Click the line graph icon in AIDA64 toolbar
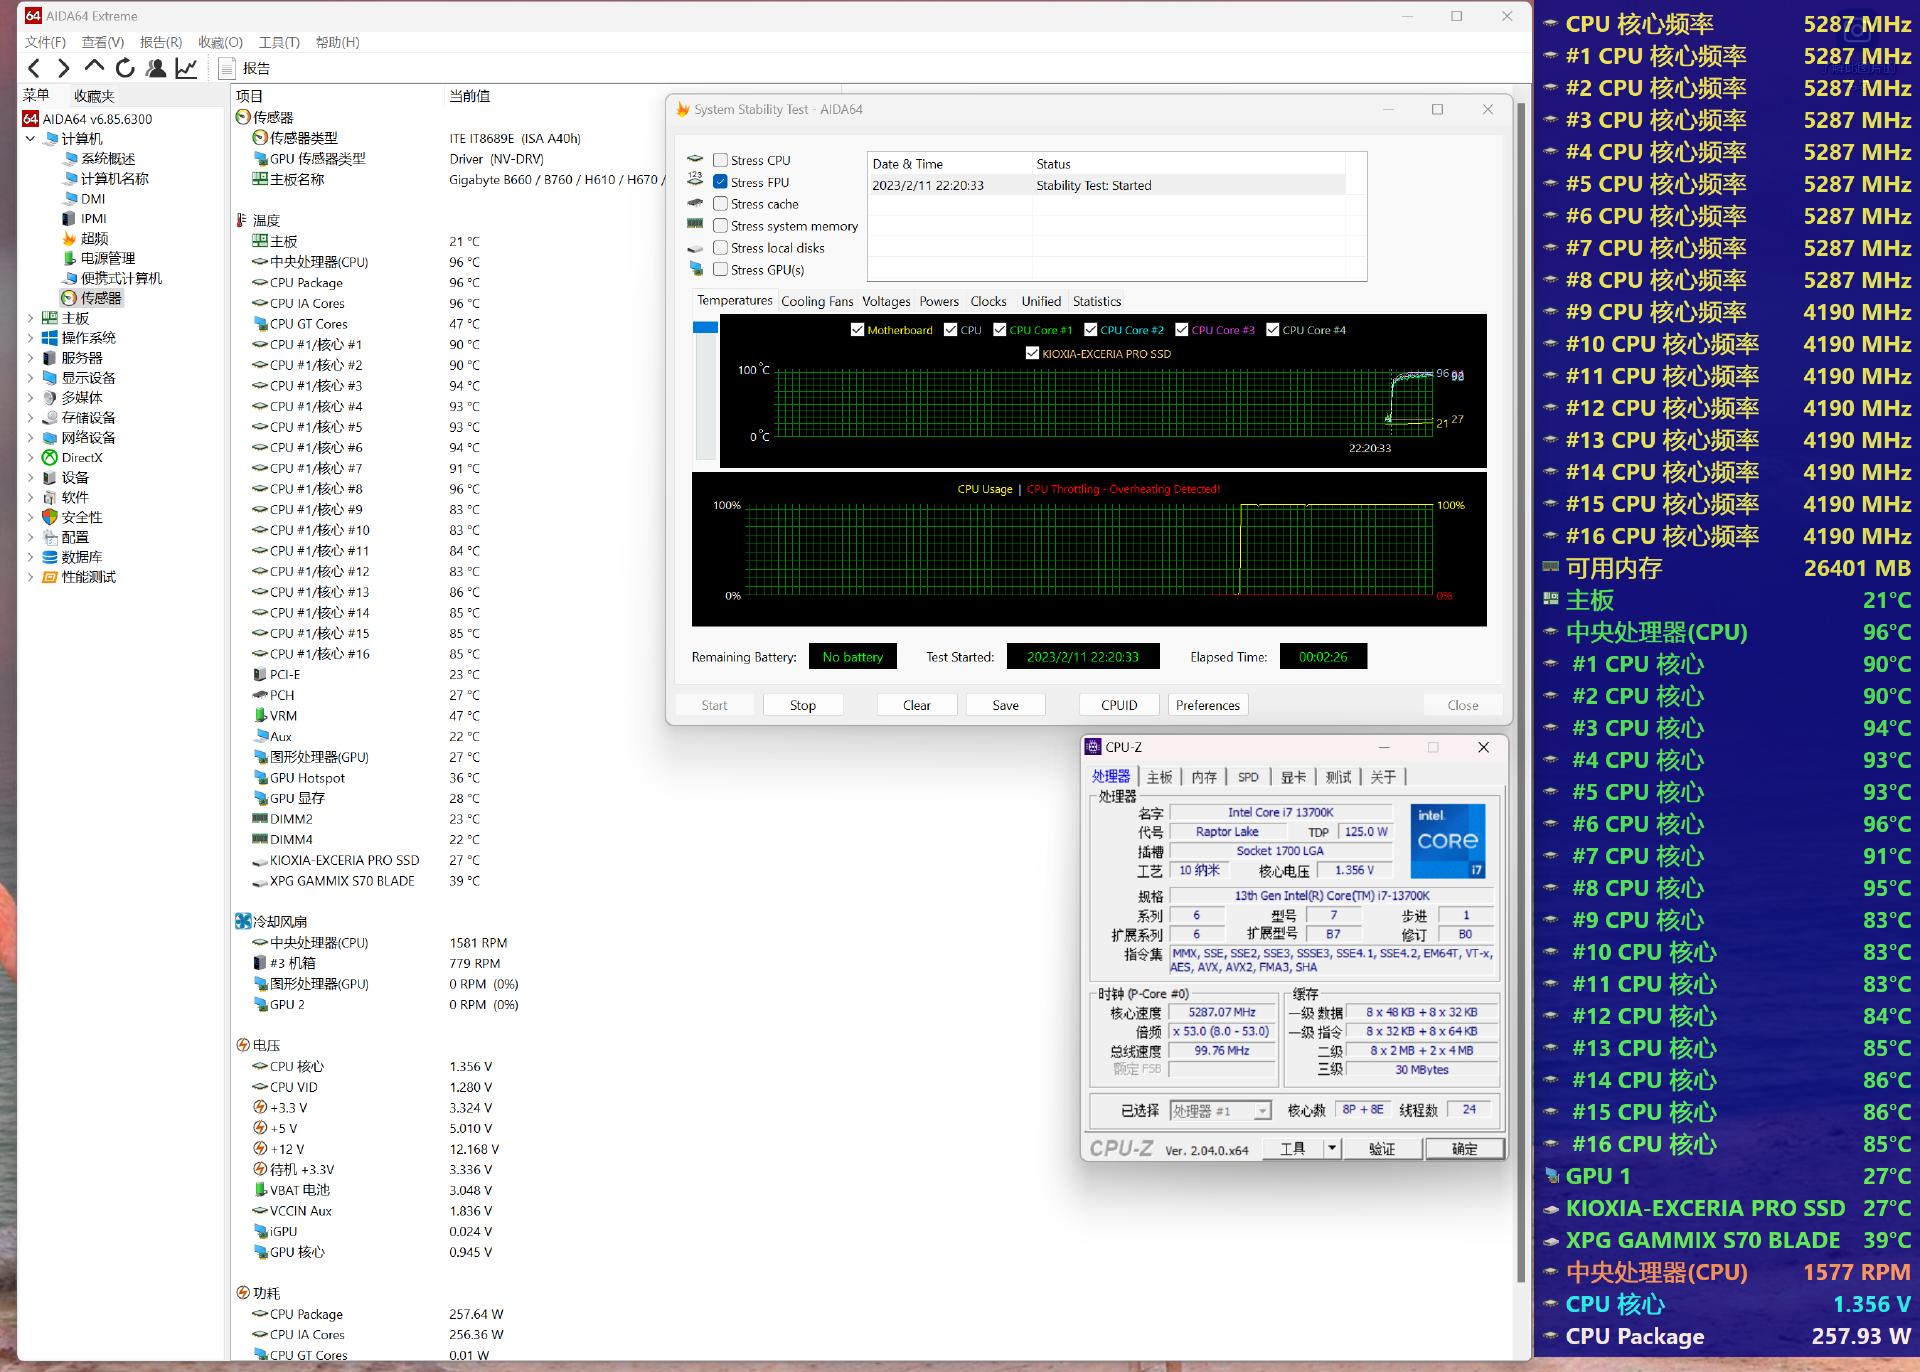Screen dimensions: 1920x1372 click(x=185, y=68)
